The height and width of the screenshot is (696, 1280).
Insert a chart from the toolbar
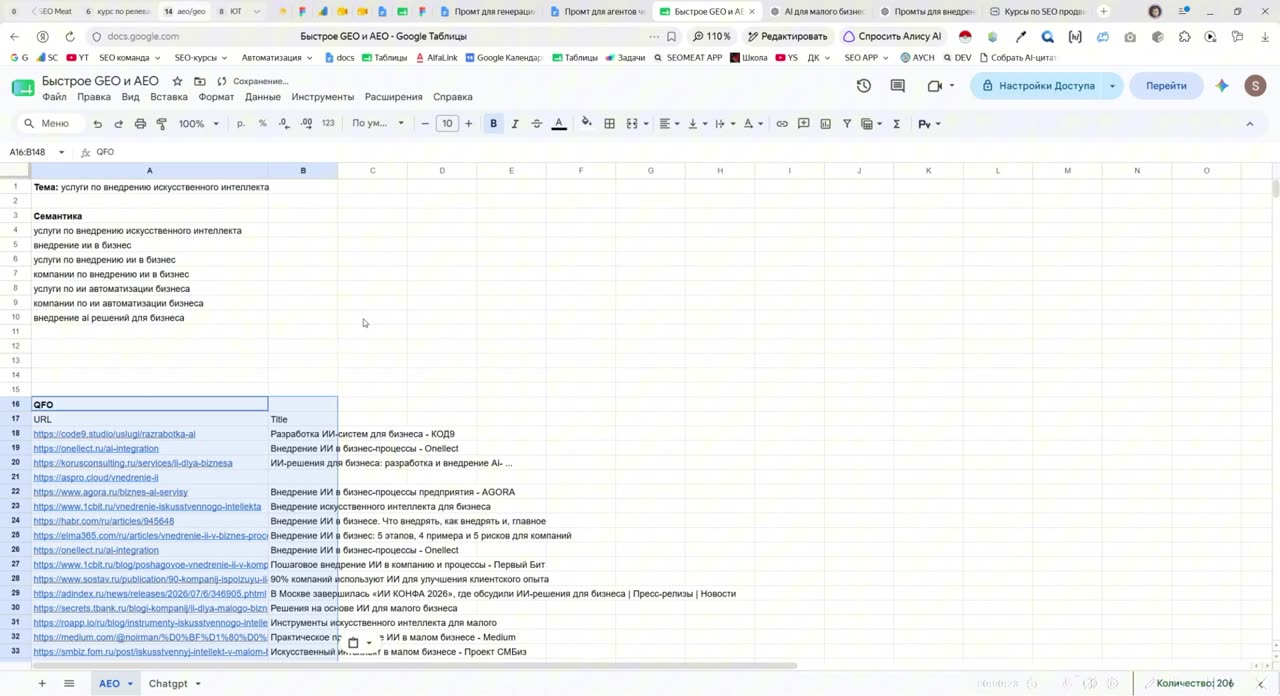825,124
